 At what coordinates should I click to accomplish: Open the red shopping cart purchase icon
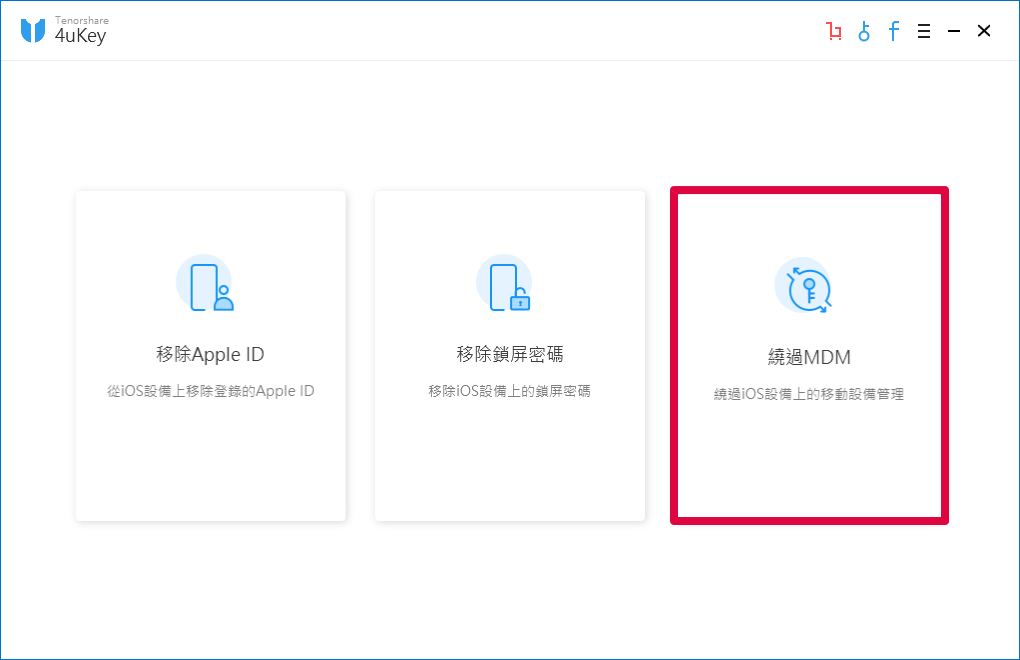tap(833, 31)
